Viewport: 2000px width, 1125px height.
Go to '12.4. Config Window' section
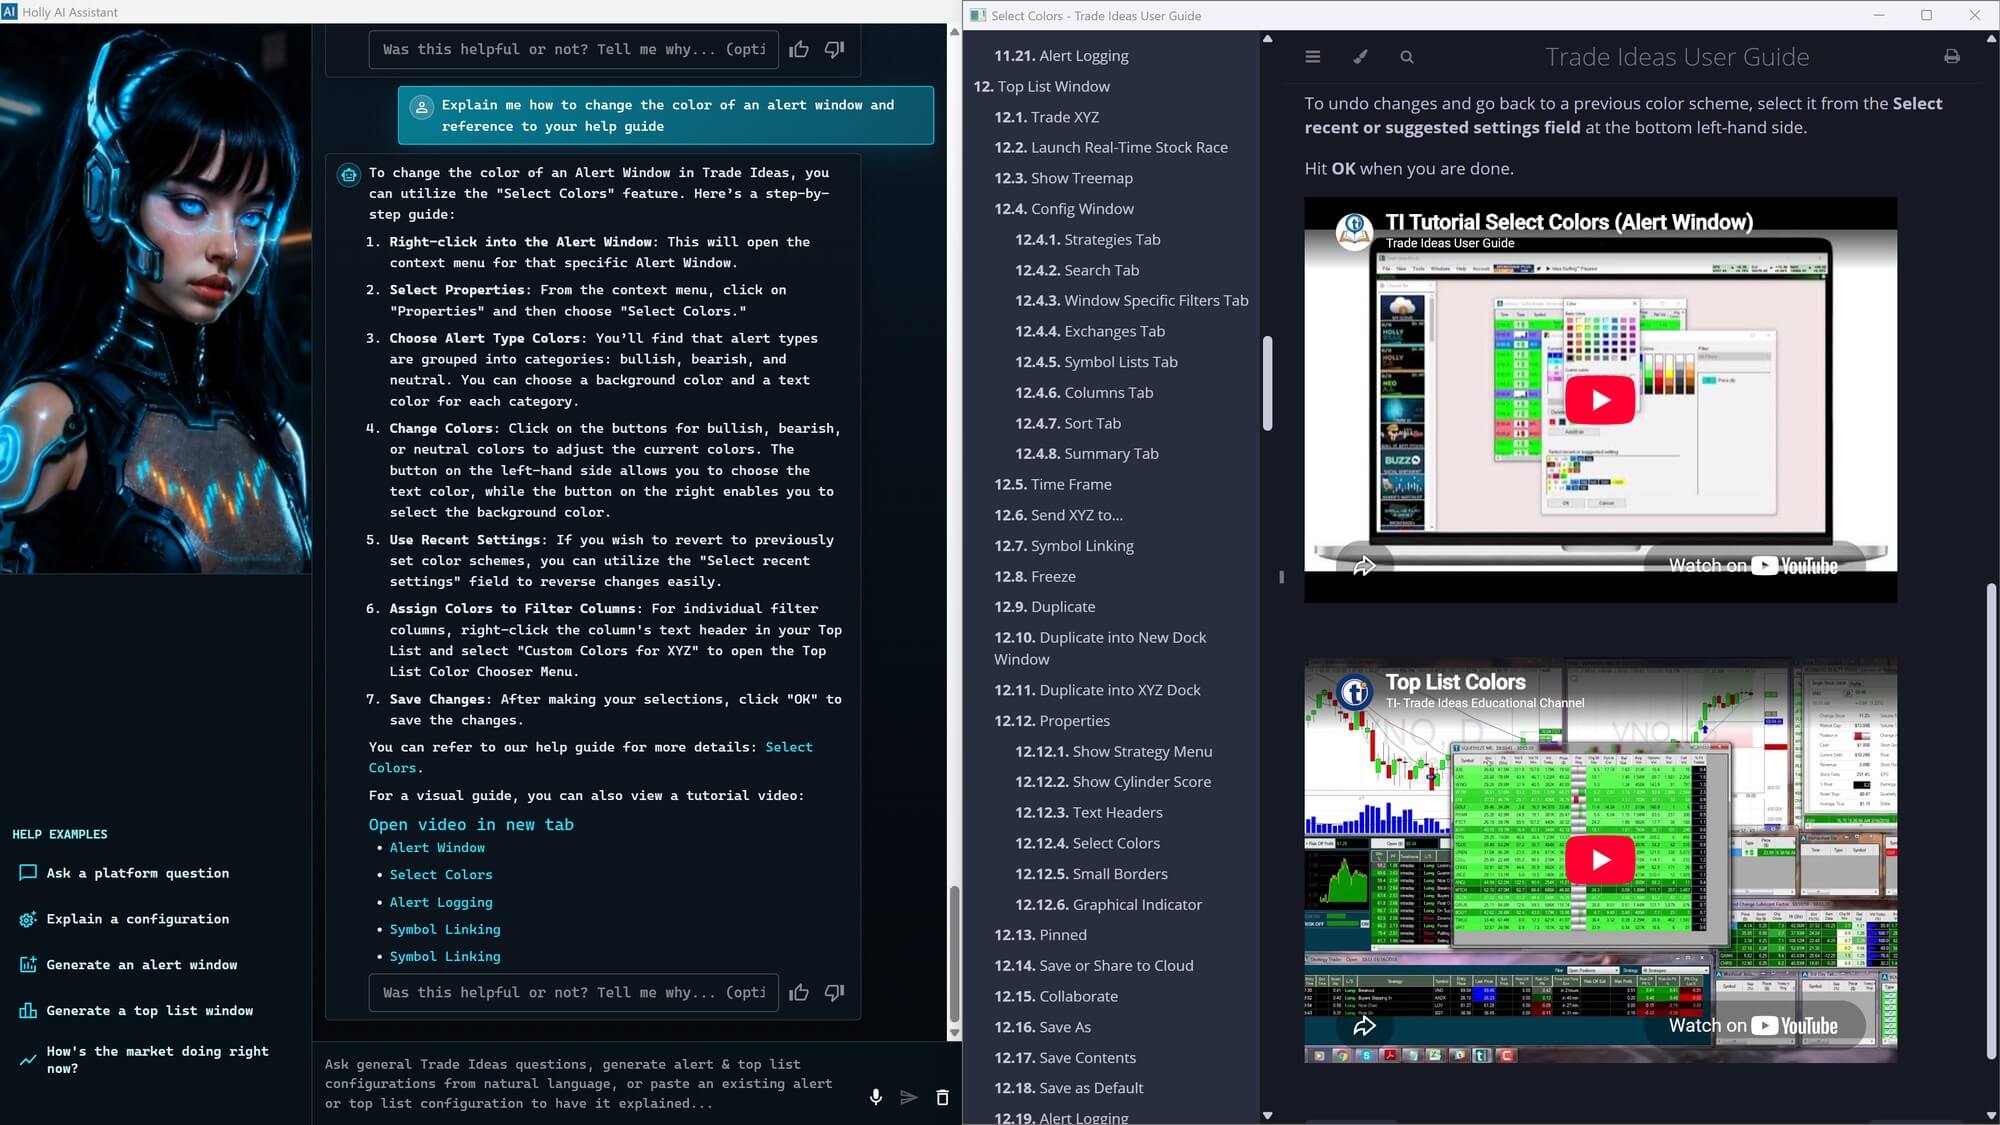(x=1063, y=209)
